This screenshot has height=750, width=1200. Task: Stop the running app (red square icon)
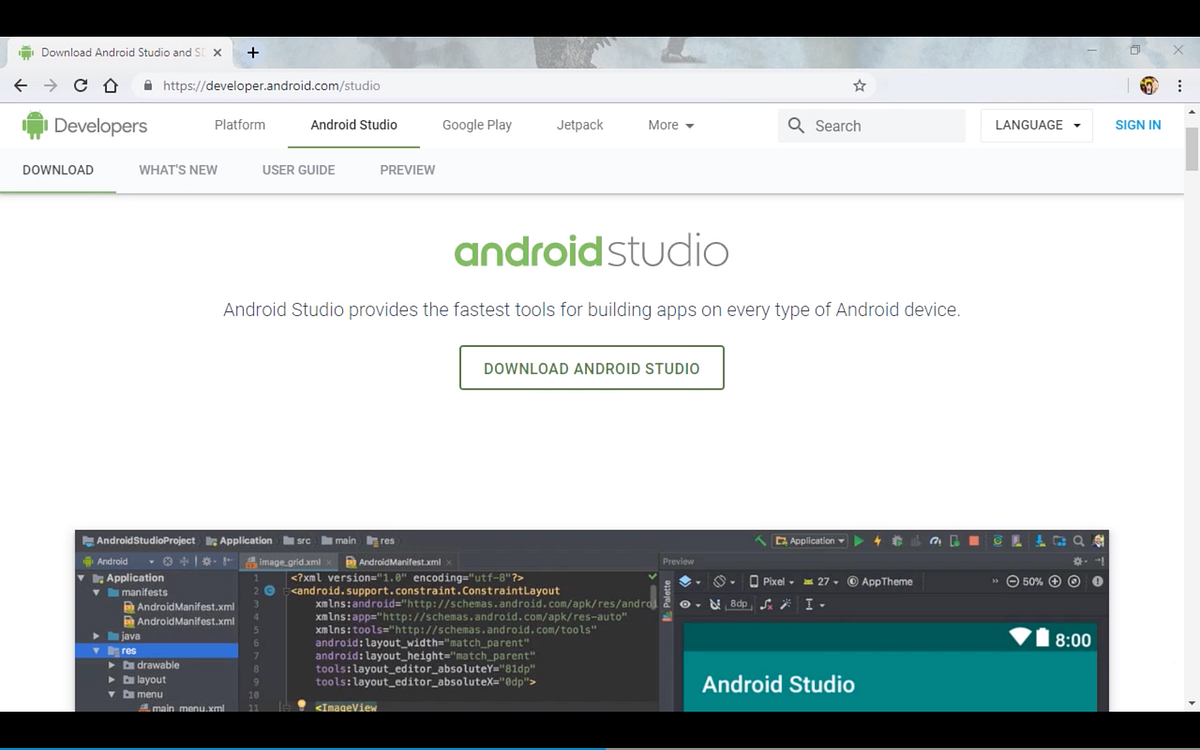[973, 540]
